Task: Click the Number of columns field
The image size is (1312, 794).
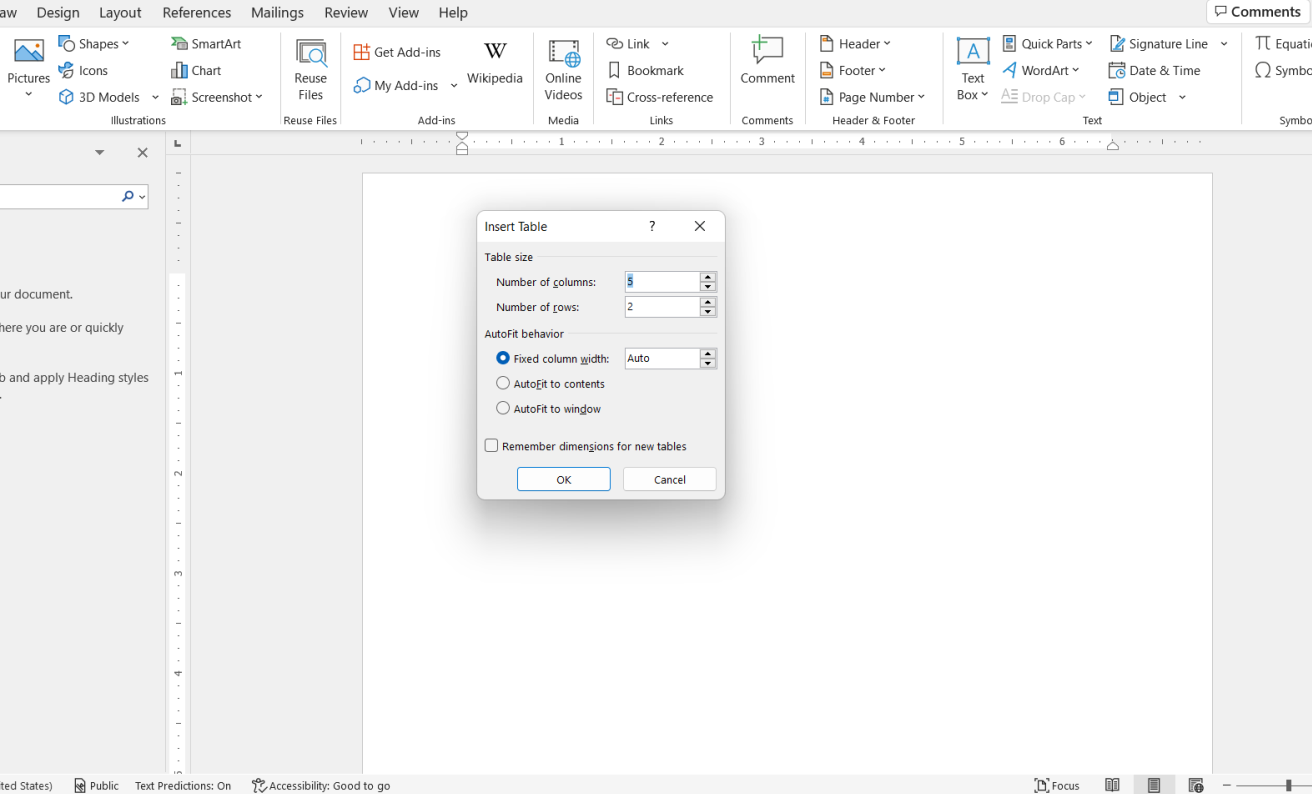Action: pyautogui.click(x=662, y=282)
